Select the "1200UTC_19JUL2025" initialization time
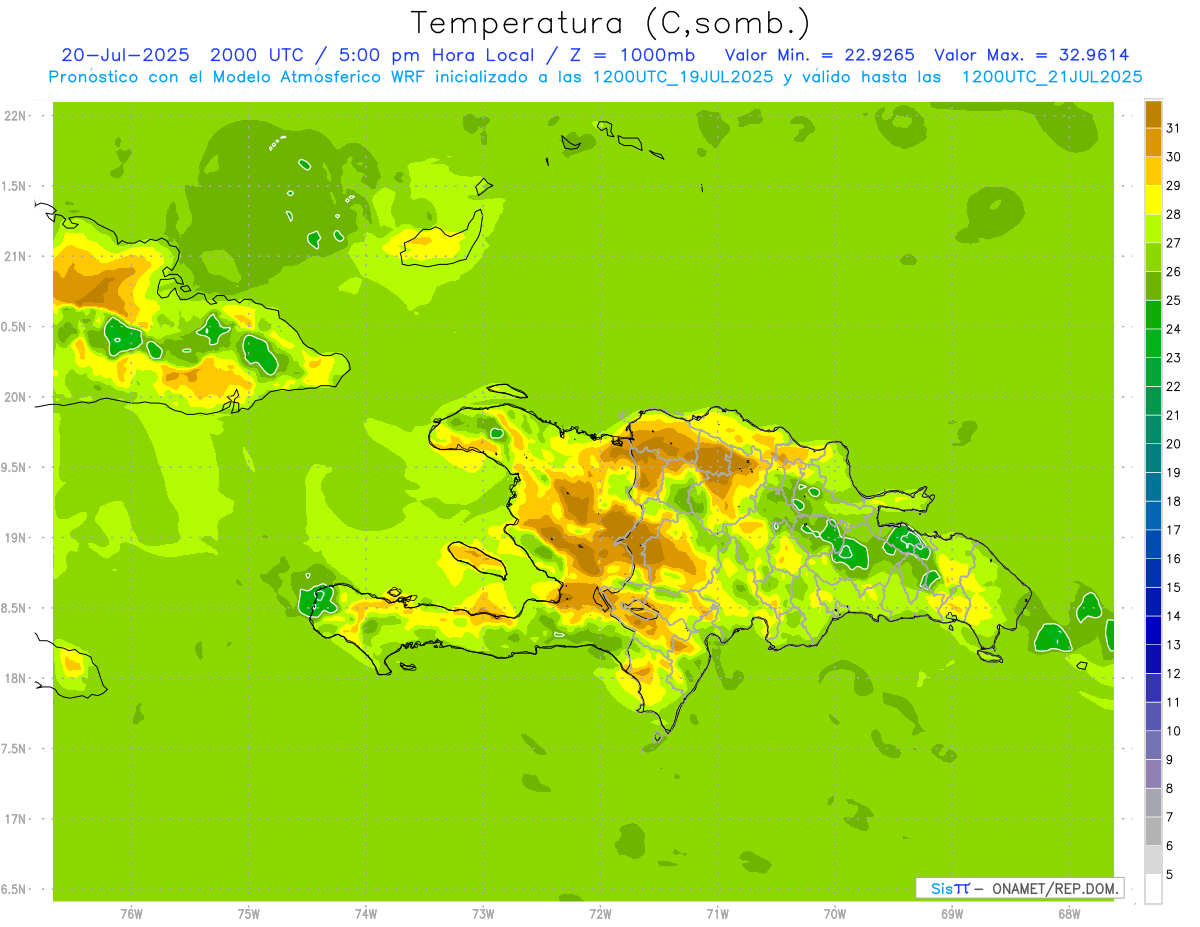 (682, 76)
